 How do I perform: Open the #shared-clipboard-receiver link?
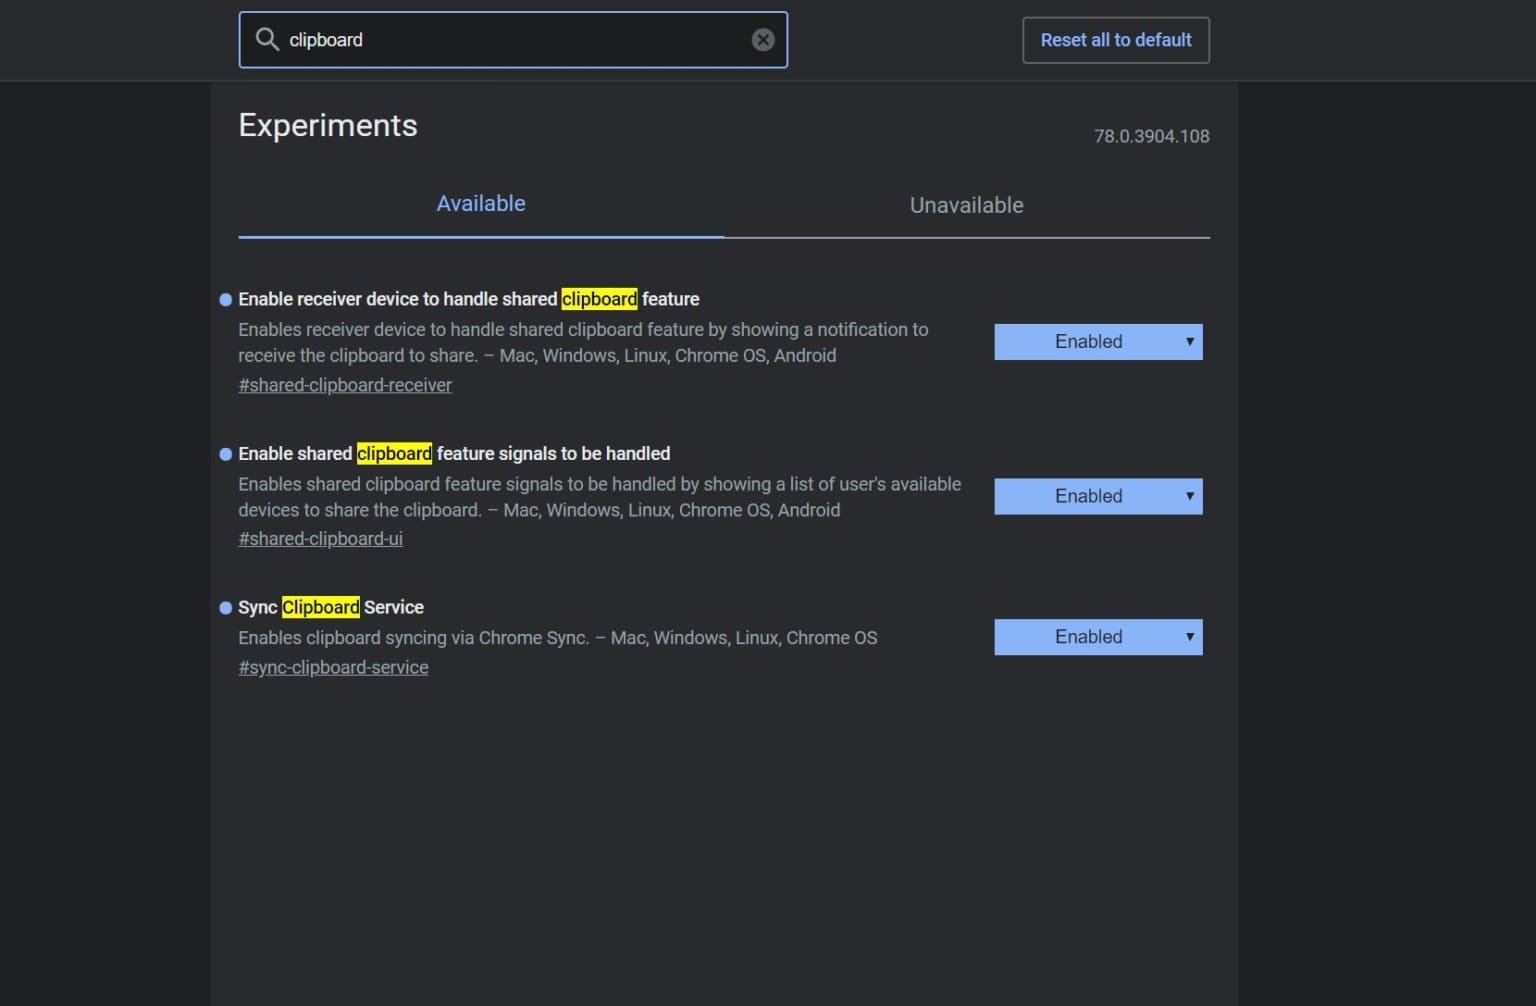coord(345,385)
